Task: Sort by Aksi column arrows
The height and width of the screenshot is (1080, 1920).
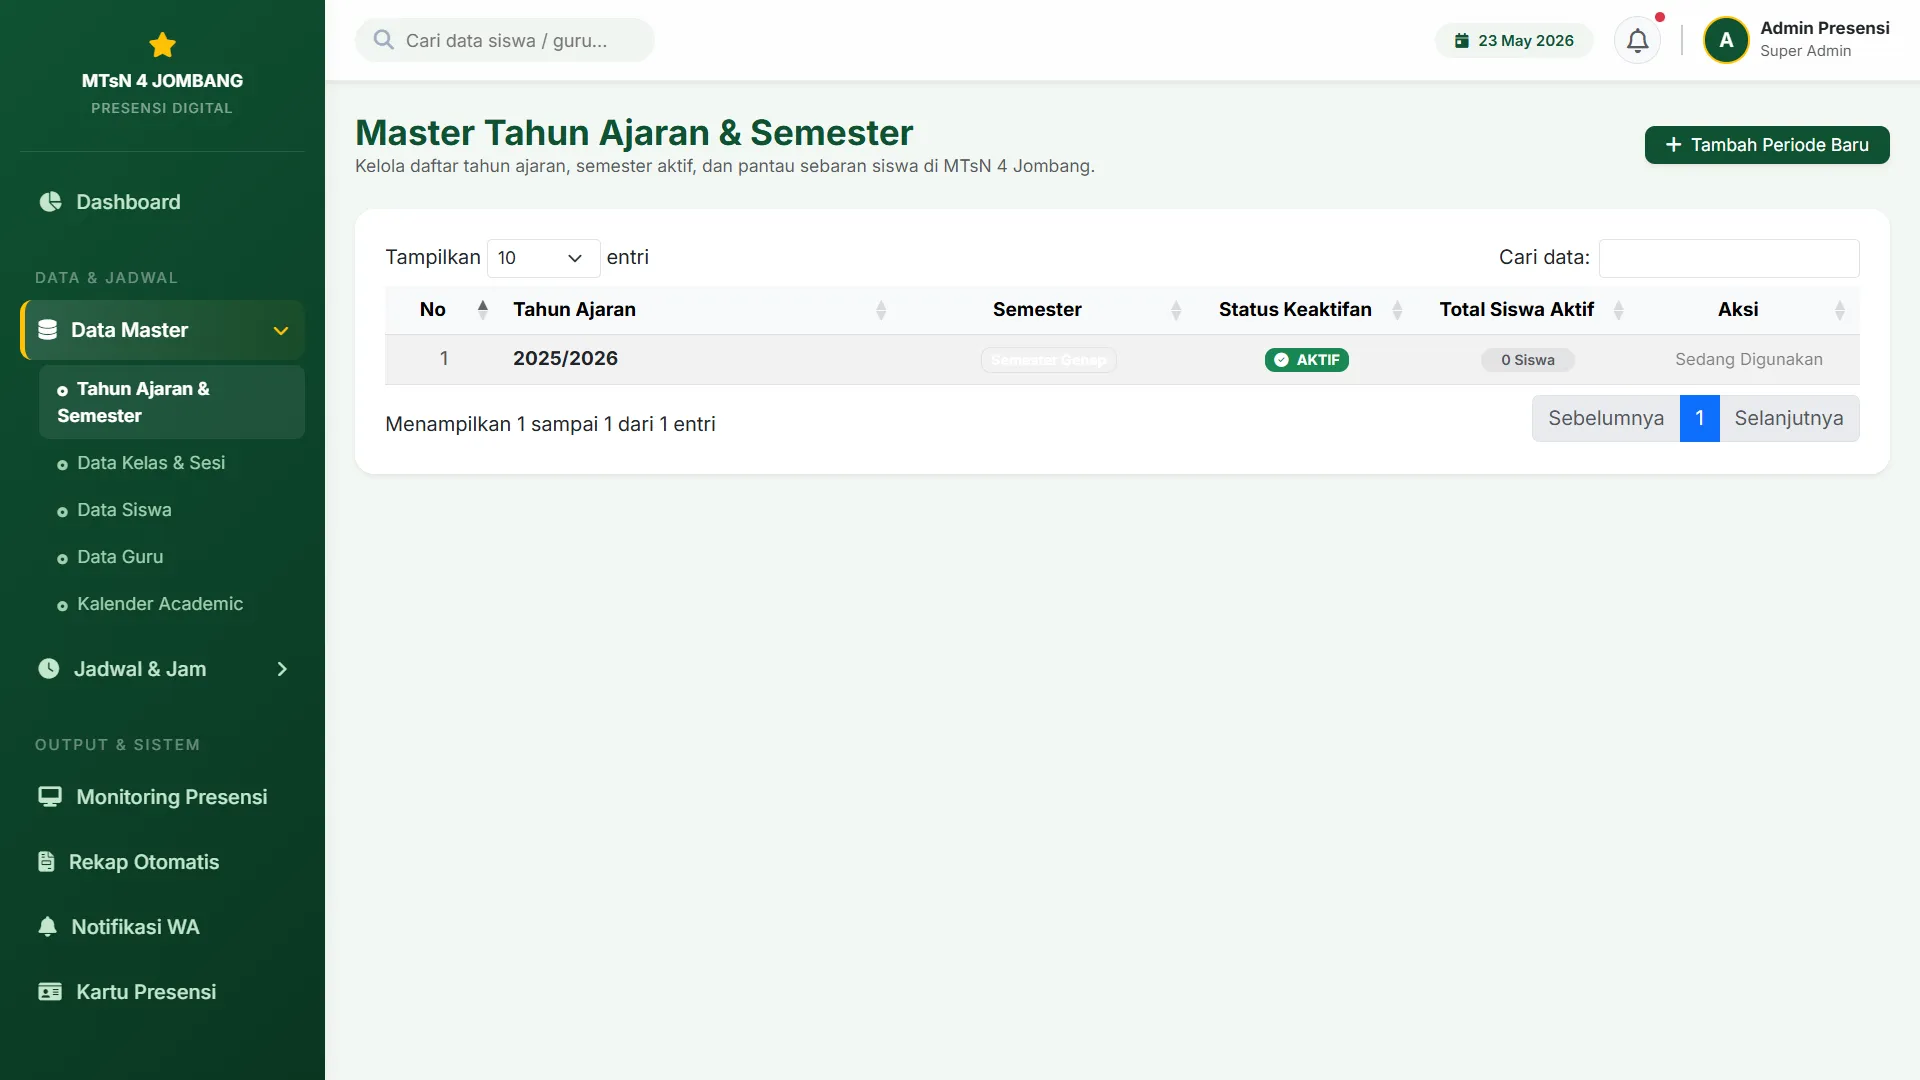Action: (1839, 310)
